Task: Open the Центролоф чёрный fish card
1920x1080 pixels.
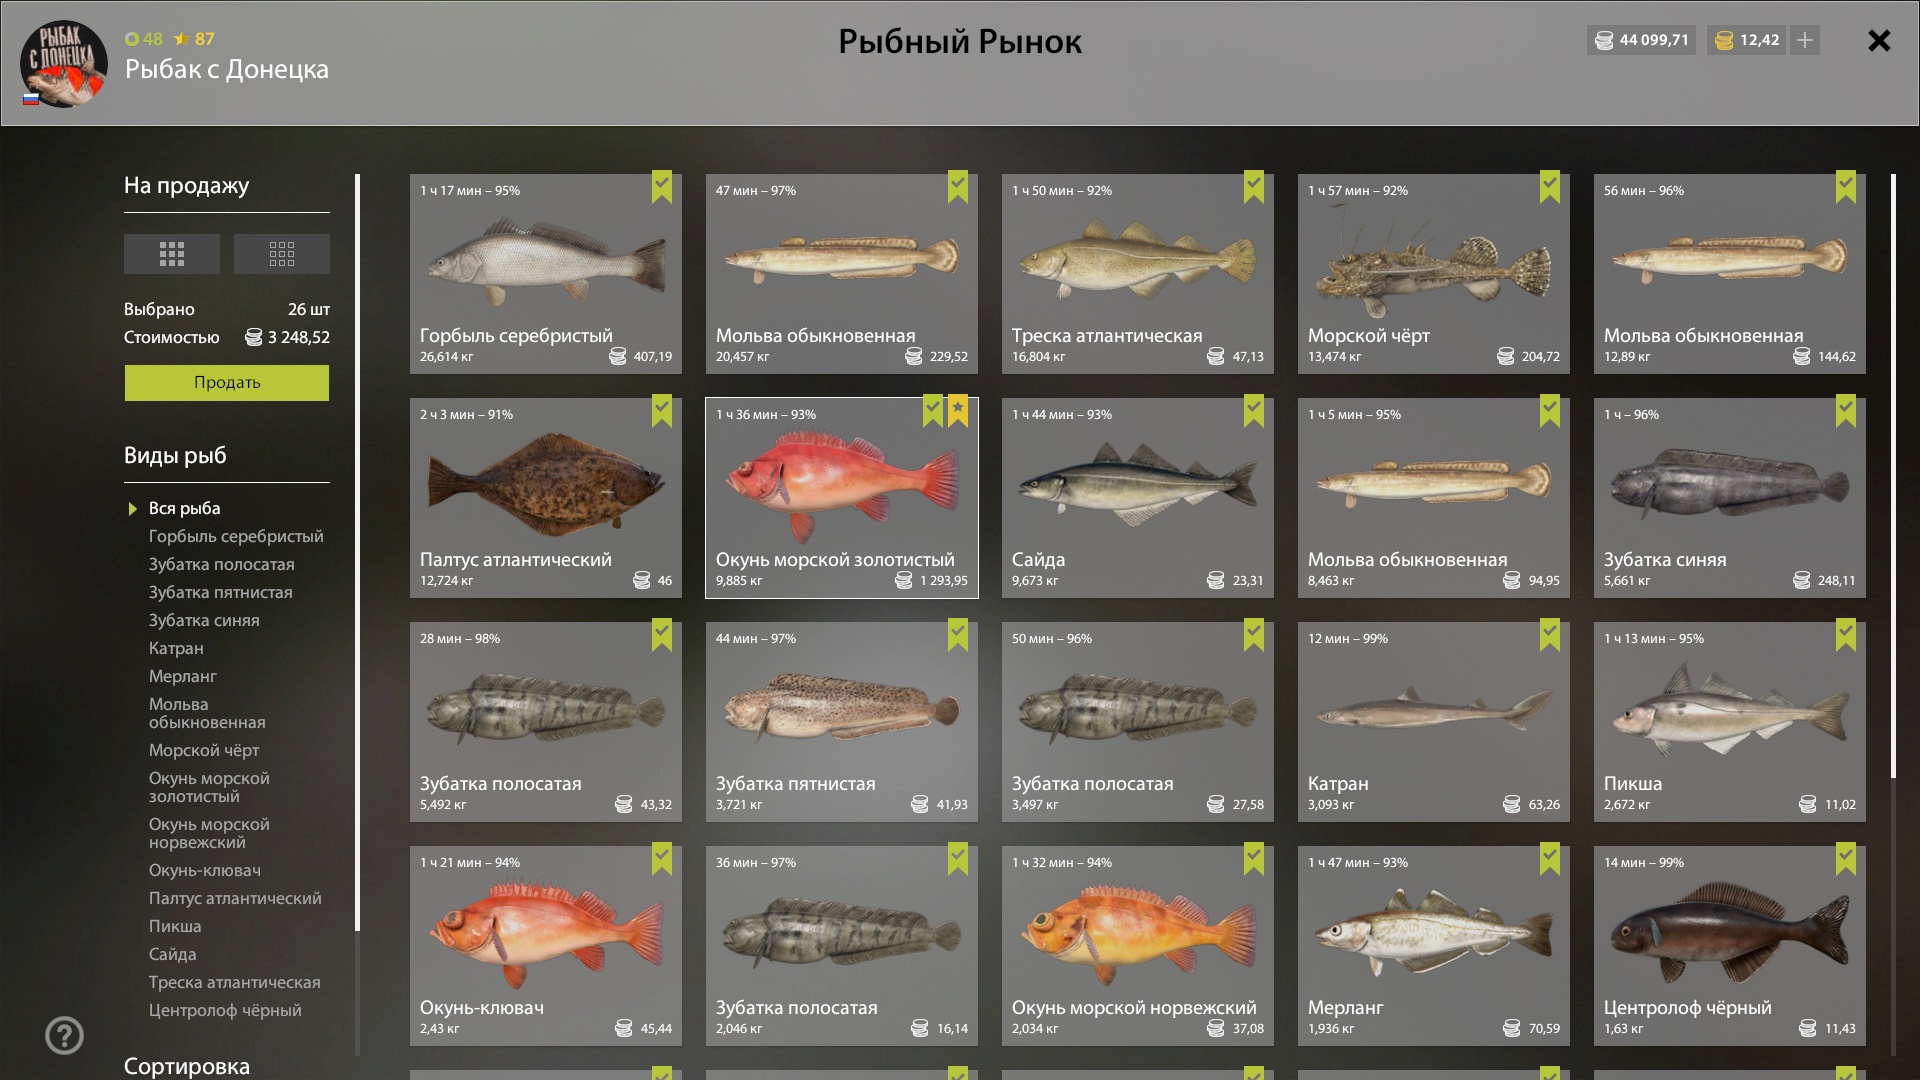Action: pos(1729,946)
